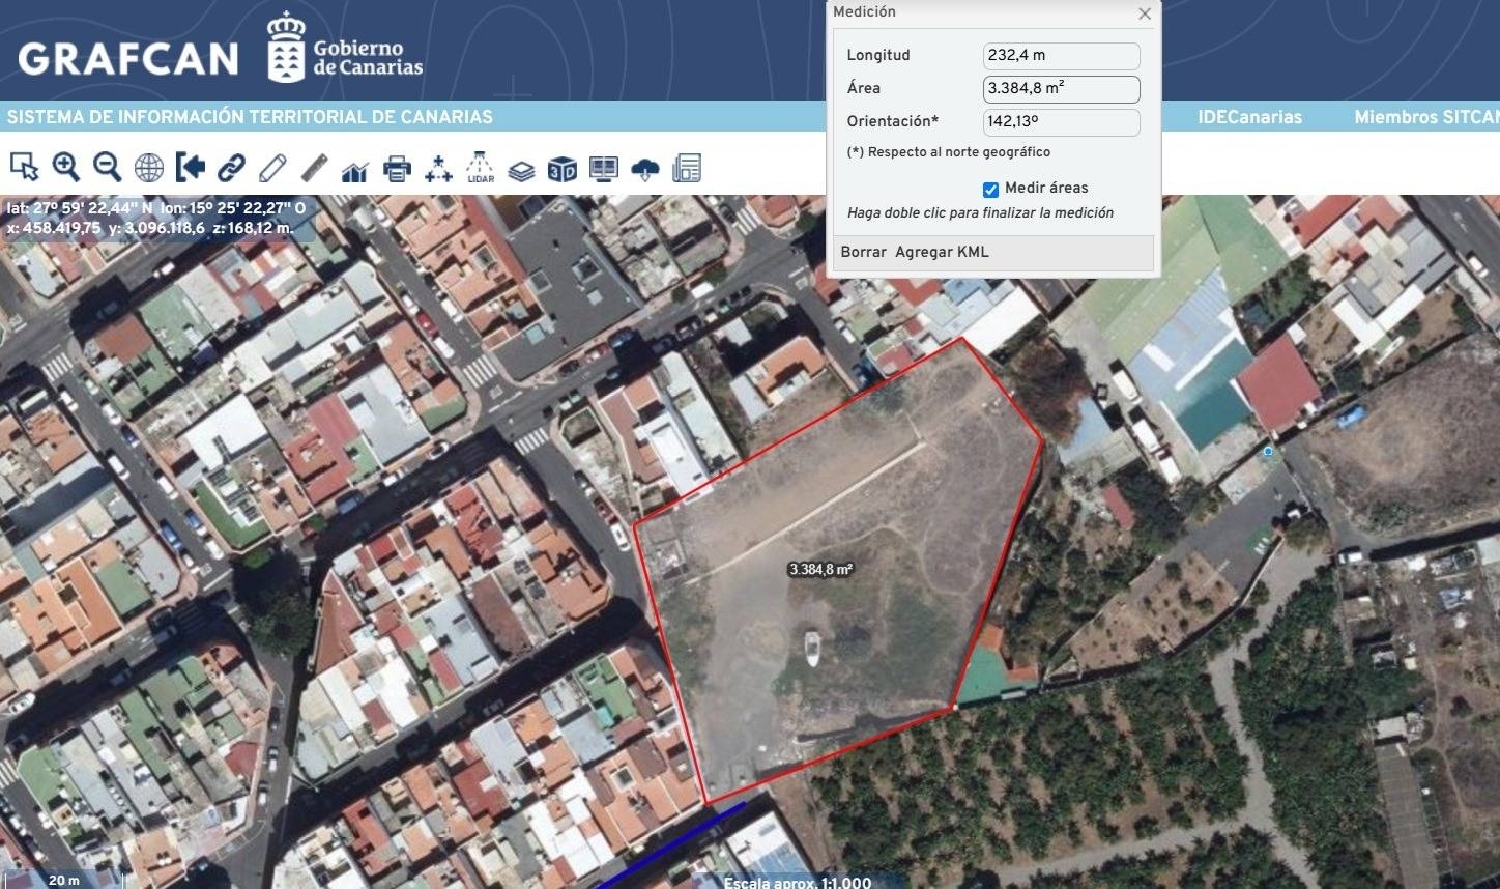The width and height of the screenshot is (1500, 889).
Task: Click the 3.384,8 m² label on map
Action: [821, 570]
